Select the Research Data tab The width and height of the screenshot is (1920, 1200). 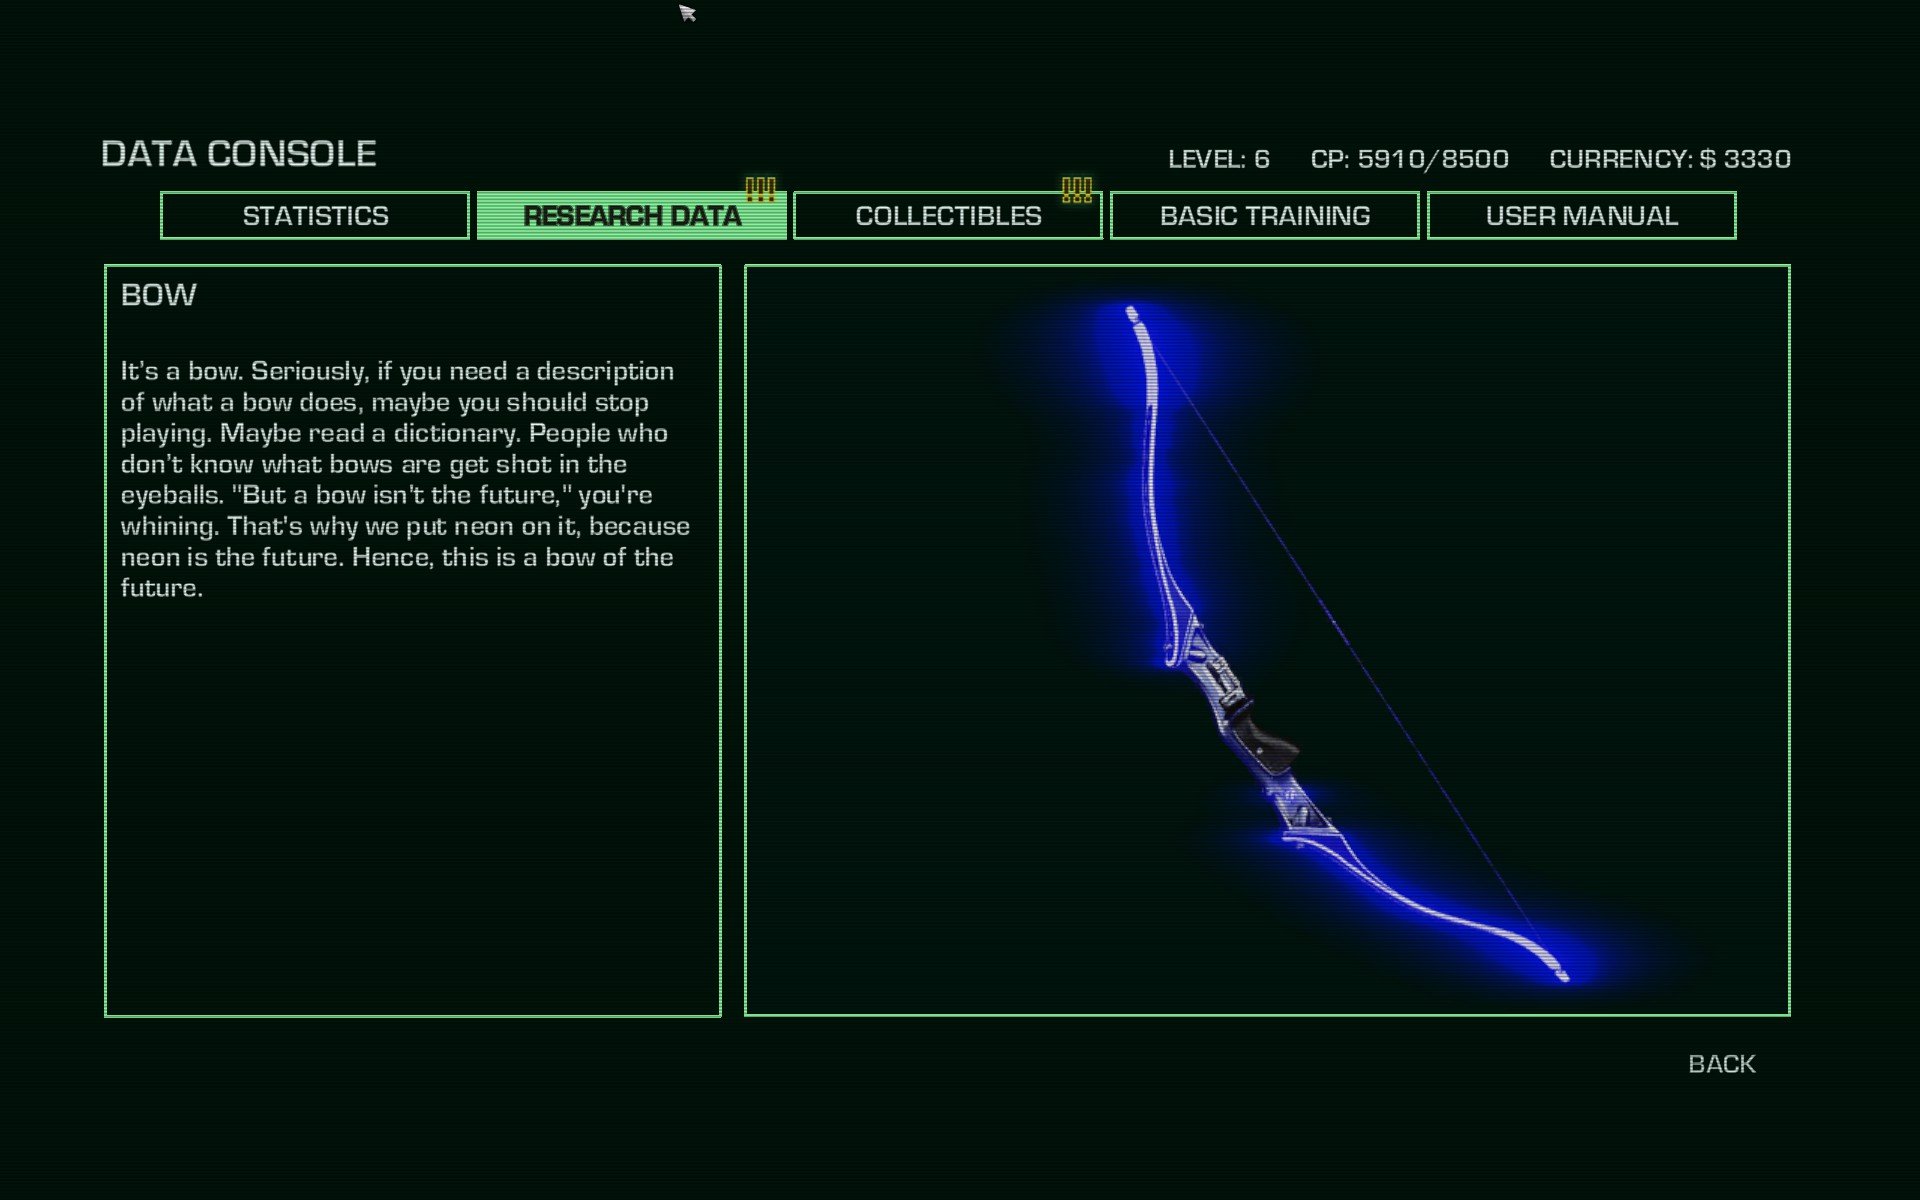(631, 216)
